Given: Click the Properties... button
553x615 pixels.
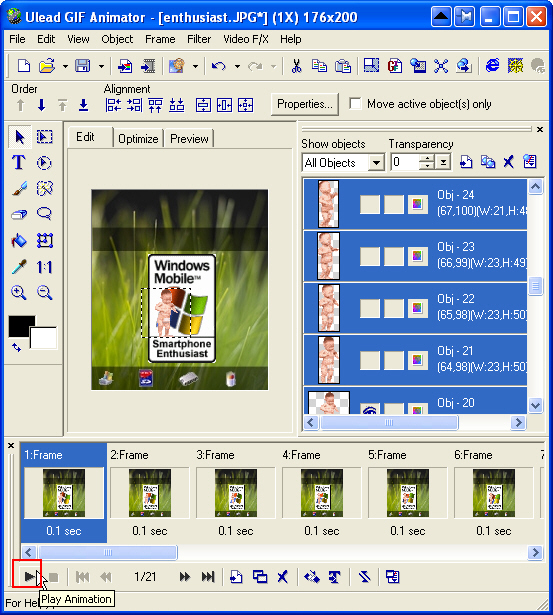Looking at the screenshot, I should [x=305, y=104].
